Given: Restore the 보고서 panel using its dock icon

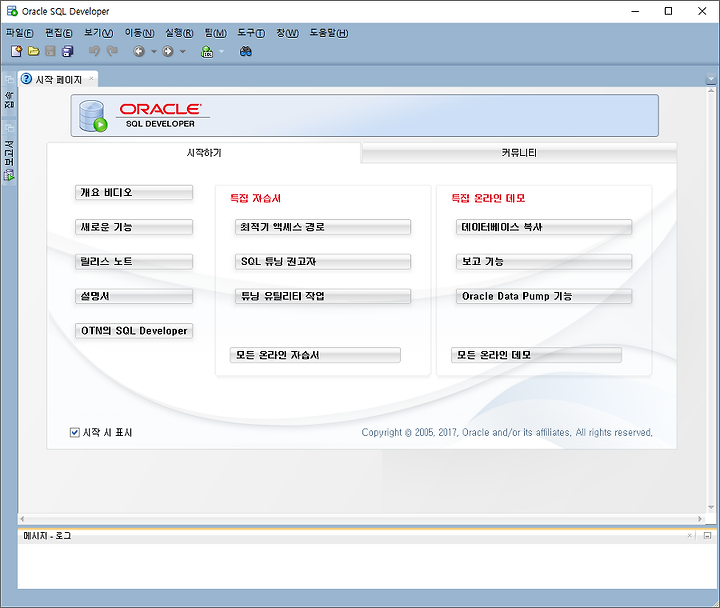Looking at the screenshot, I should coord(9,128).
